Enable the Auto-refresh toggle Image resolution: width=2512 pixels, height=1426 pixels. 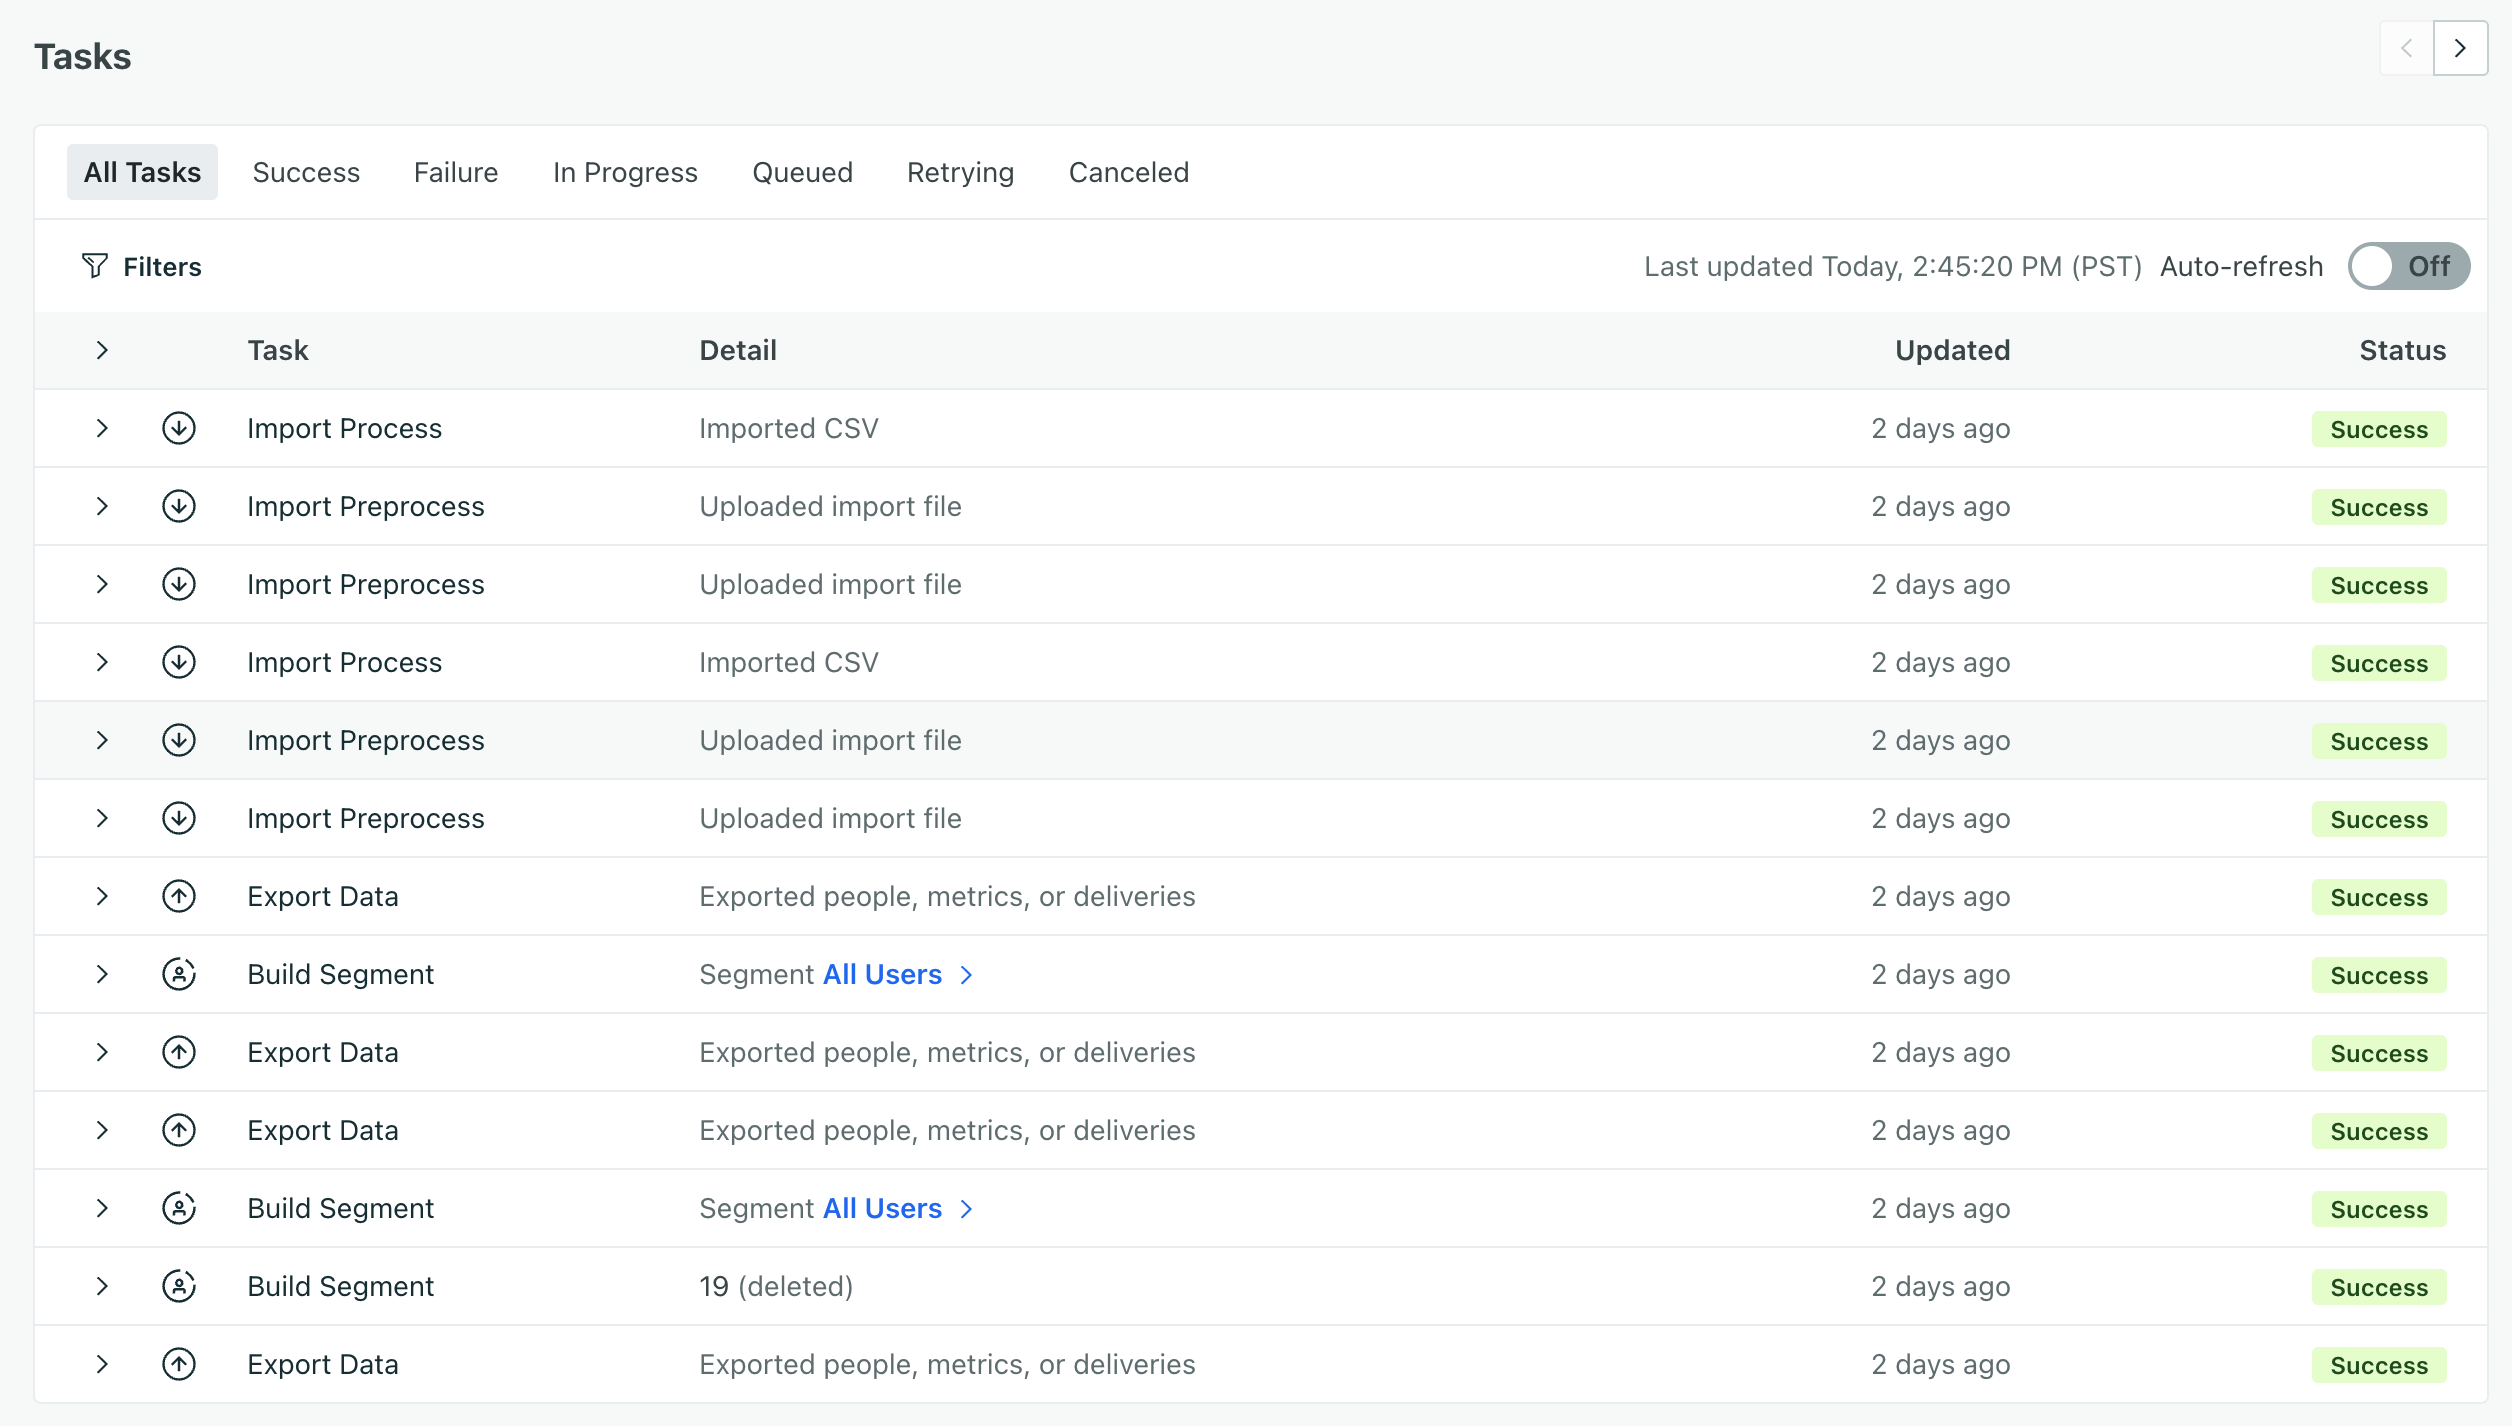(2408, 266)
